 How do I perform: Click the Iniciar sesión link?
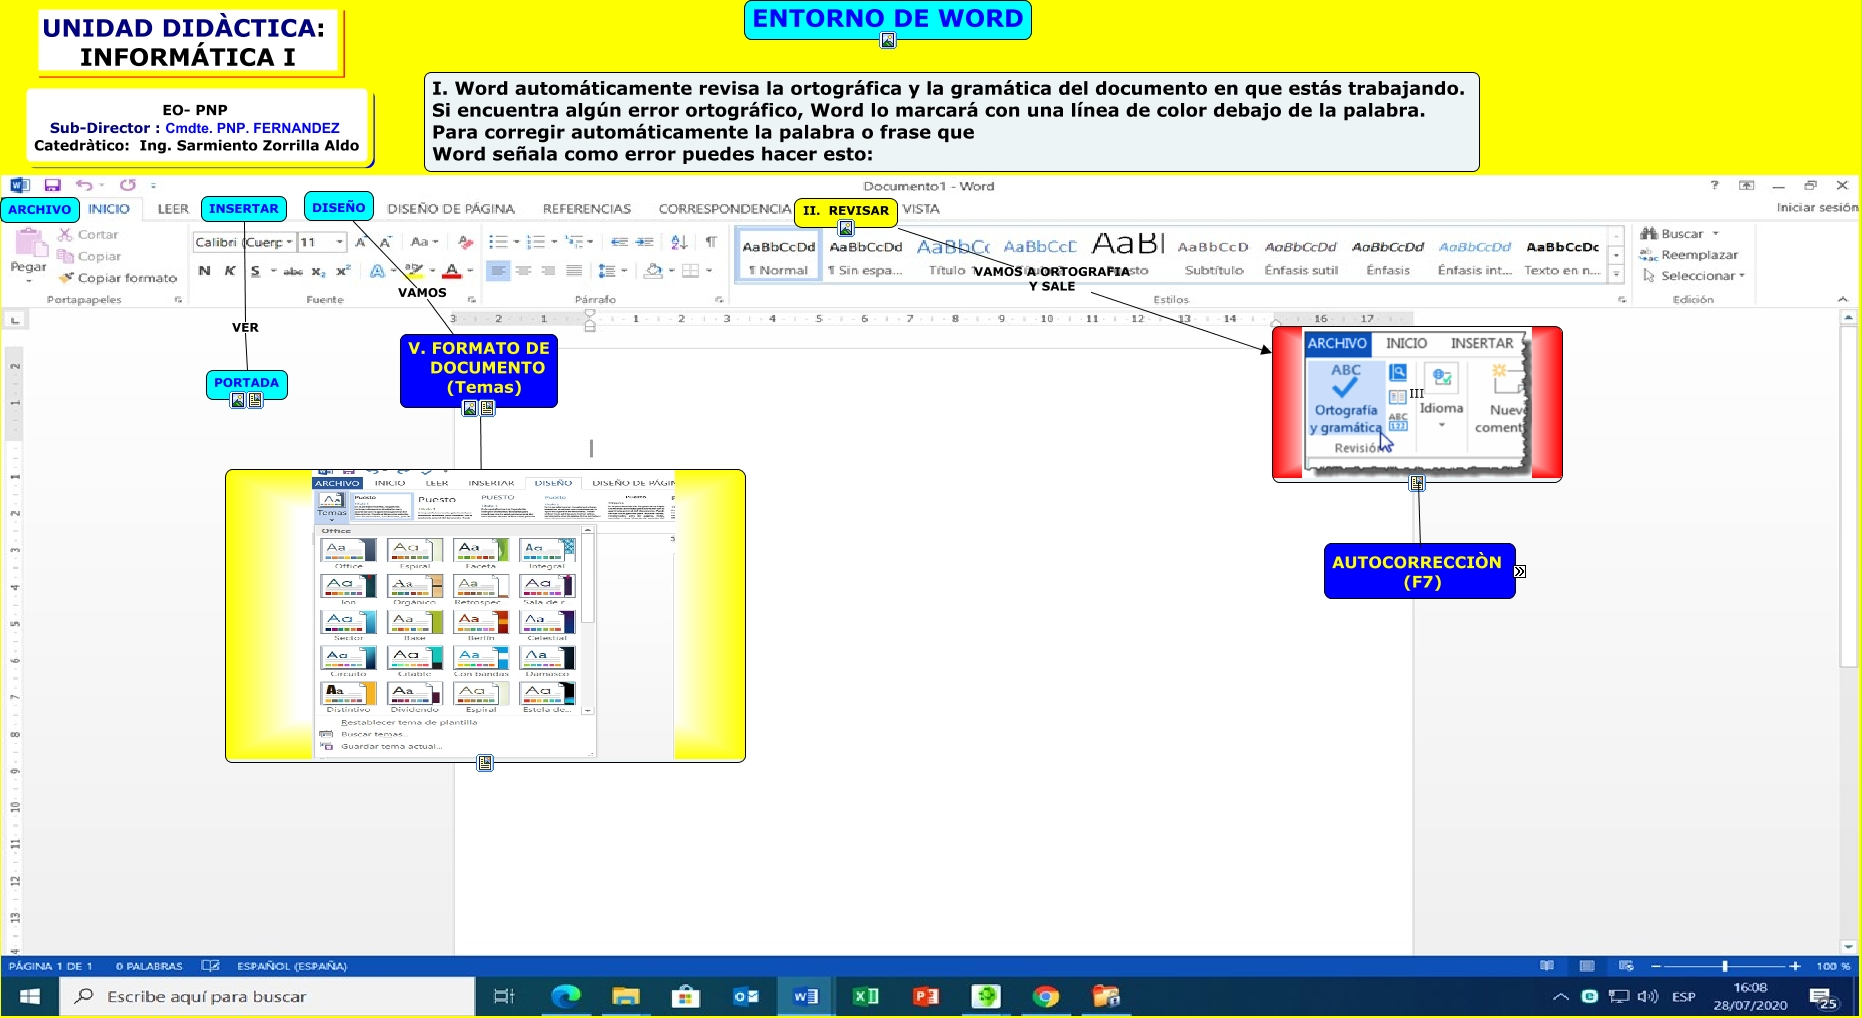[1816, 208]
